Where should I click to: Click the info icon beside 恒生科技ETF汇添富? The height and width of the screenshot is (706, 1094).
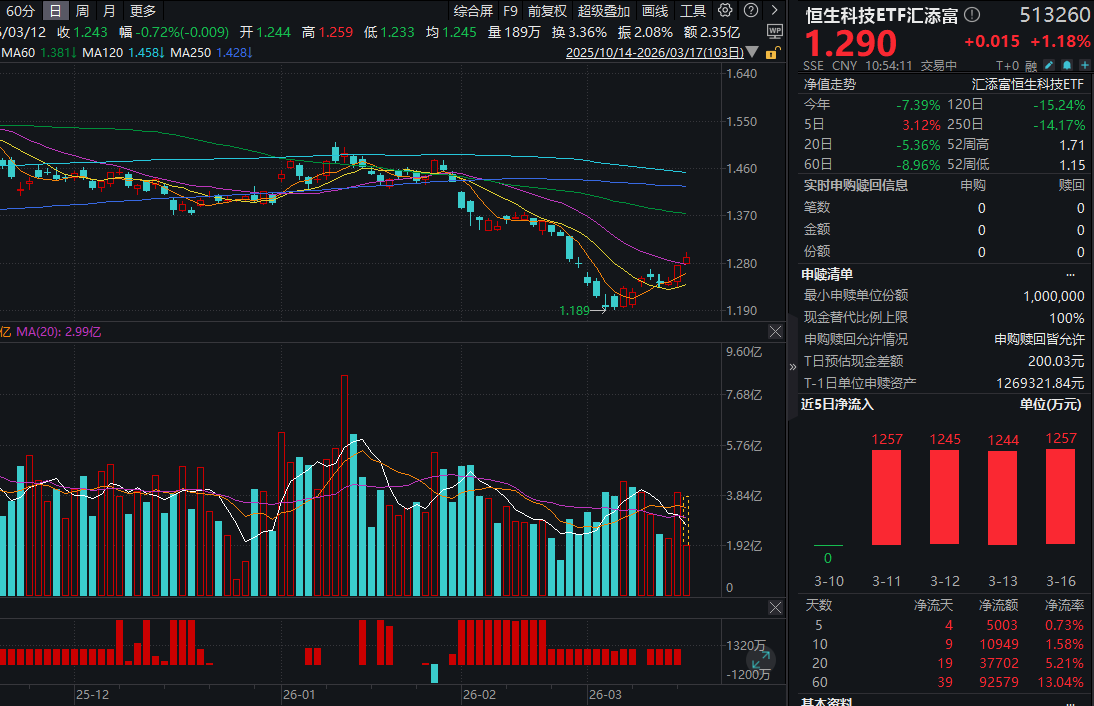click(x=972, y=15)
